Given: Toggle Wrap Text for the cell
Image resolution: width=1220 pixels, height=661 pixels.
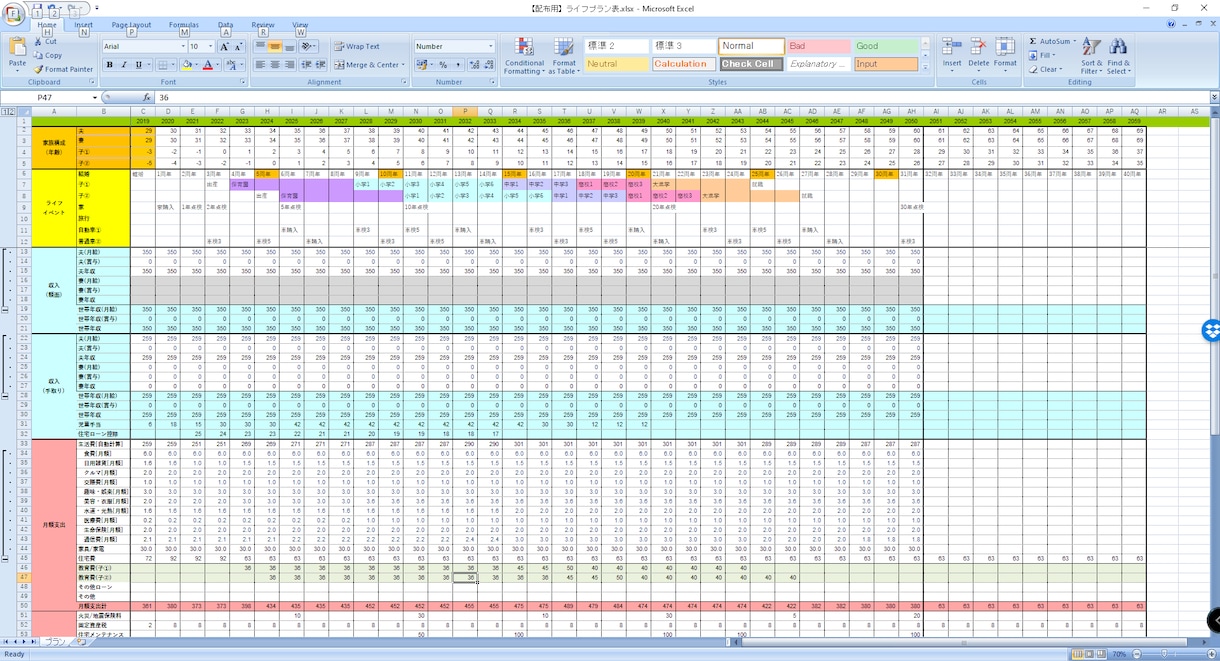Looking at the screenshot, I should point(357,46).
